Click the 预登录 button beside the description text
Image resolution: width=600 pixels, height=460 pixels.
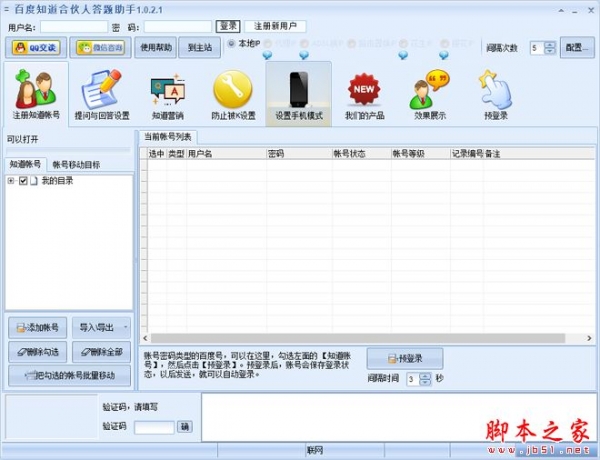click(405, 358)
